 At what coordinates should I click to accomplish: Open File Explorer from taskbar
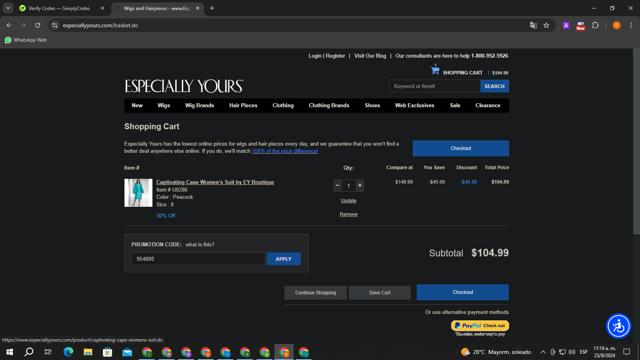(x=88, y=352)
